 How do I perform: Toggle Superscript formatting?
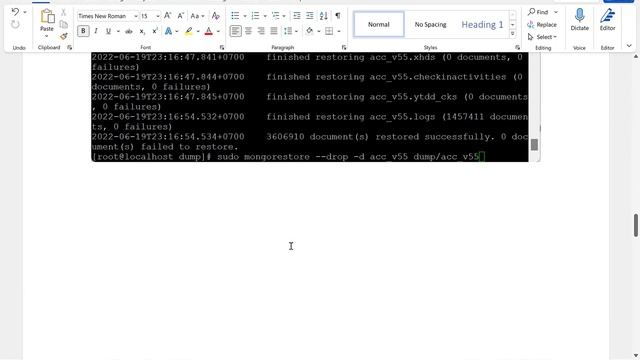click(155, 31)
